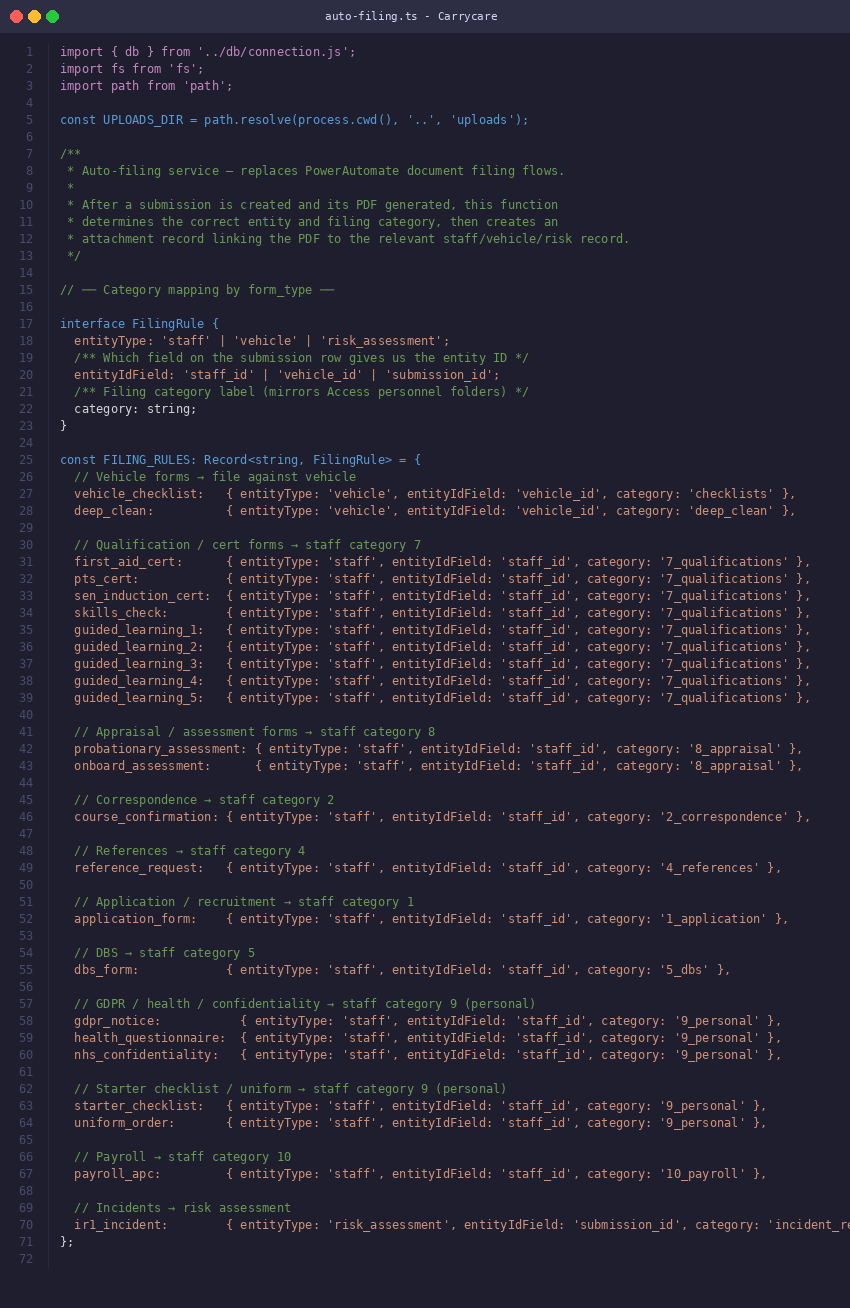Click the yellow minimize window button
The height and width of the screenshot is (1308, 850).
click(x=34, y=16)
